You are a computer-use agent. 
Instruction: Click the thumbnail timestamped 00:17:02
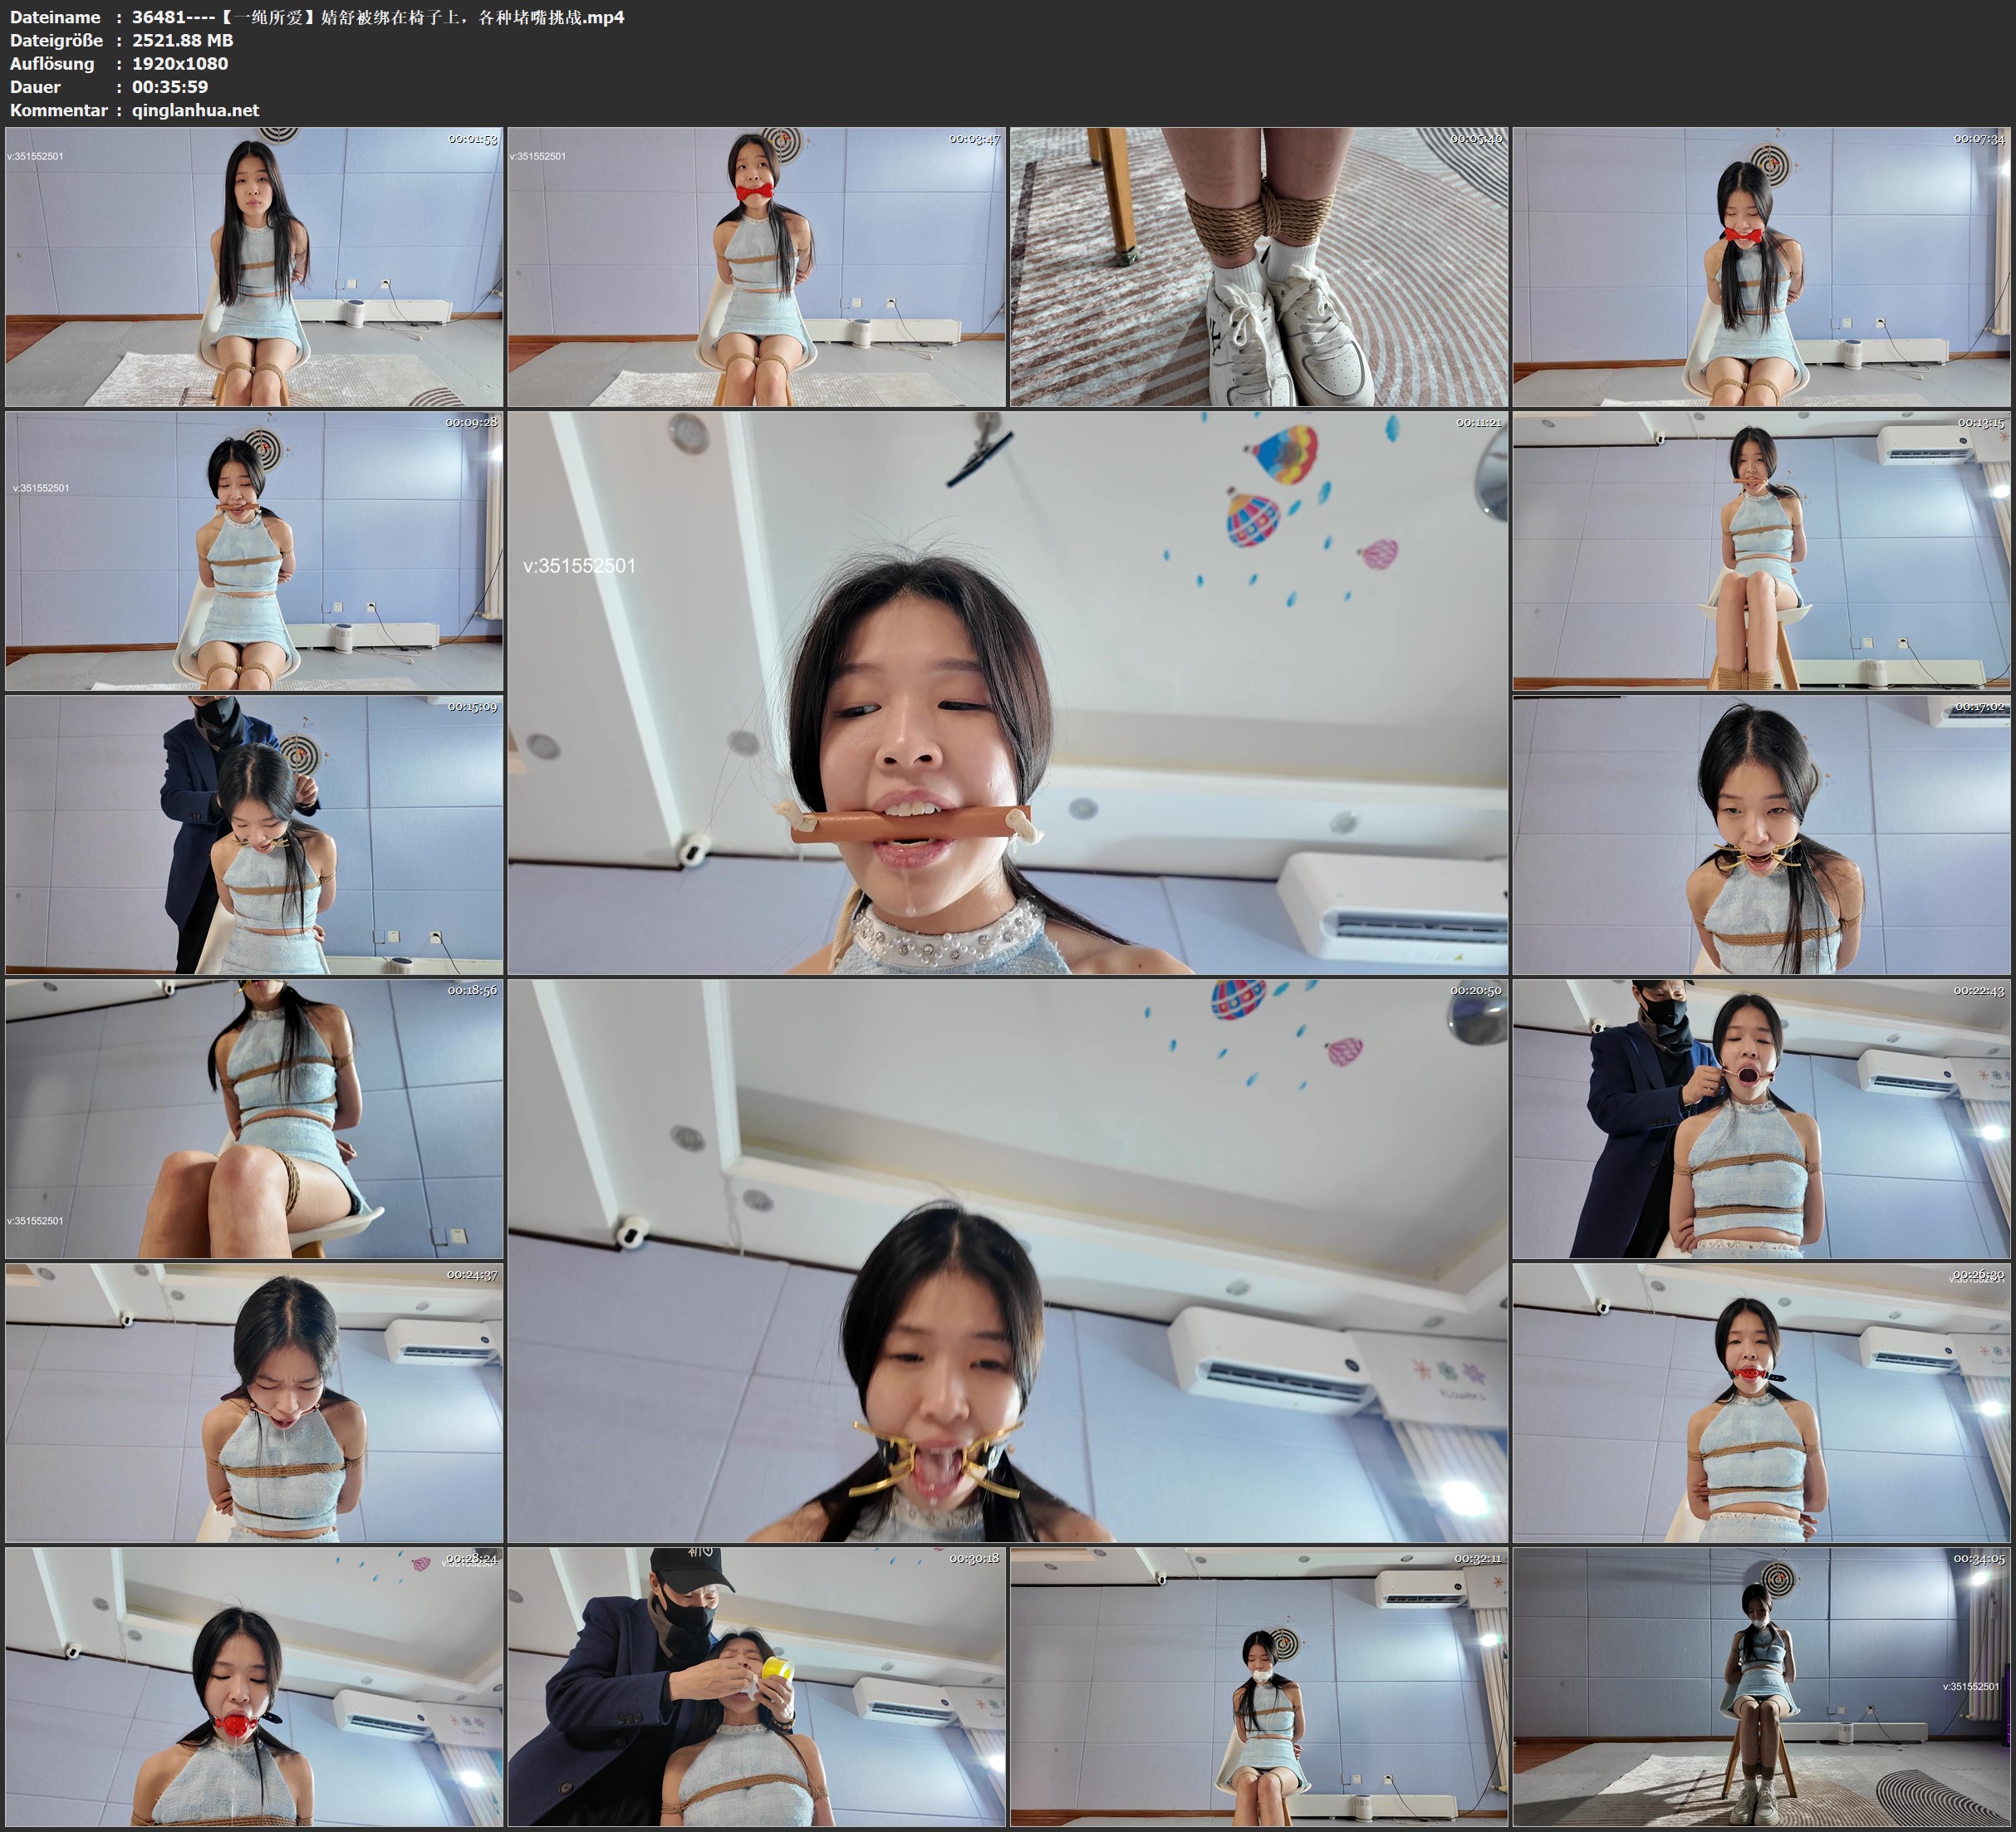[1761, 835]
